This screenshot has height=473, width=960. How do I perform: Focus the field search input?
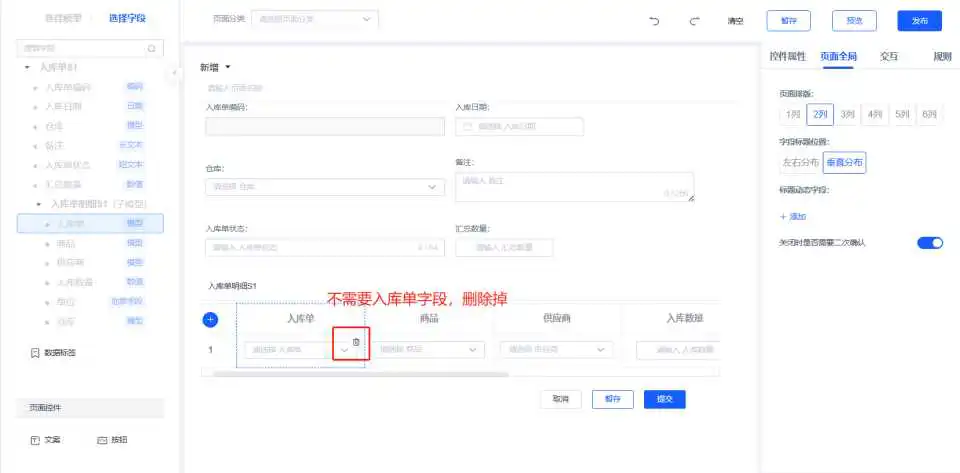click(x=90, y=48)
